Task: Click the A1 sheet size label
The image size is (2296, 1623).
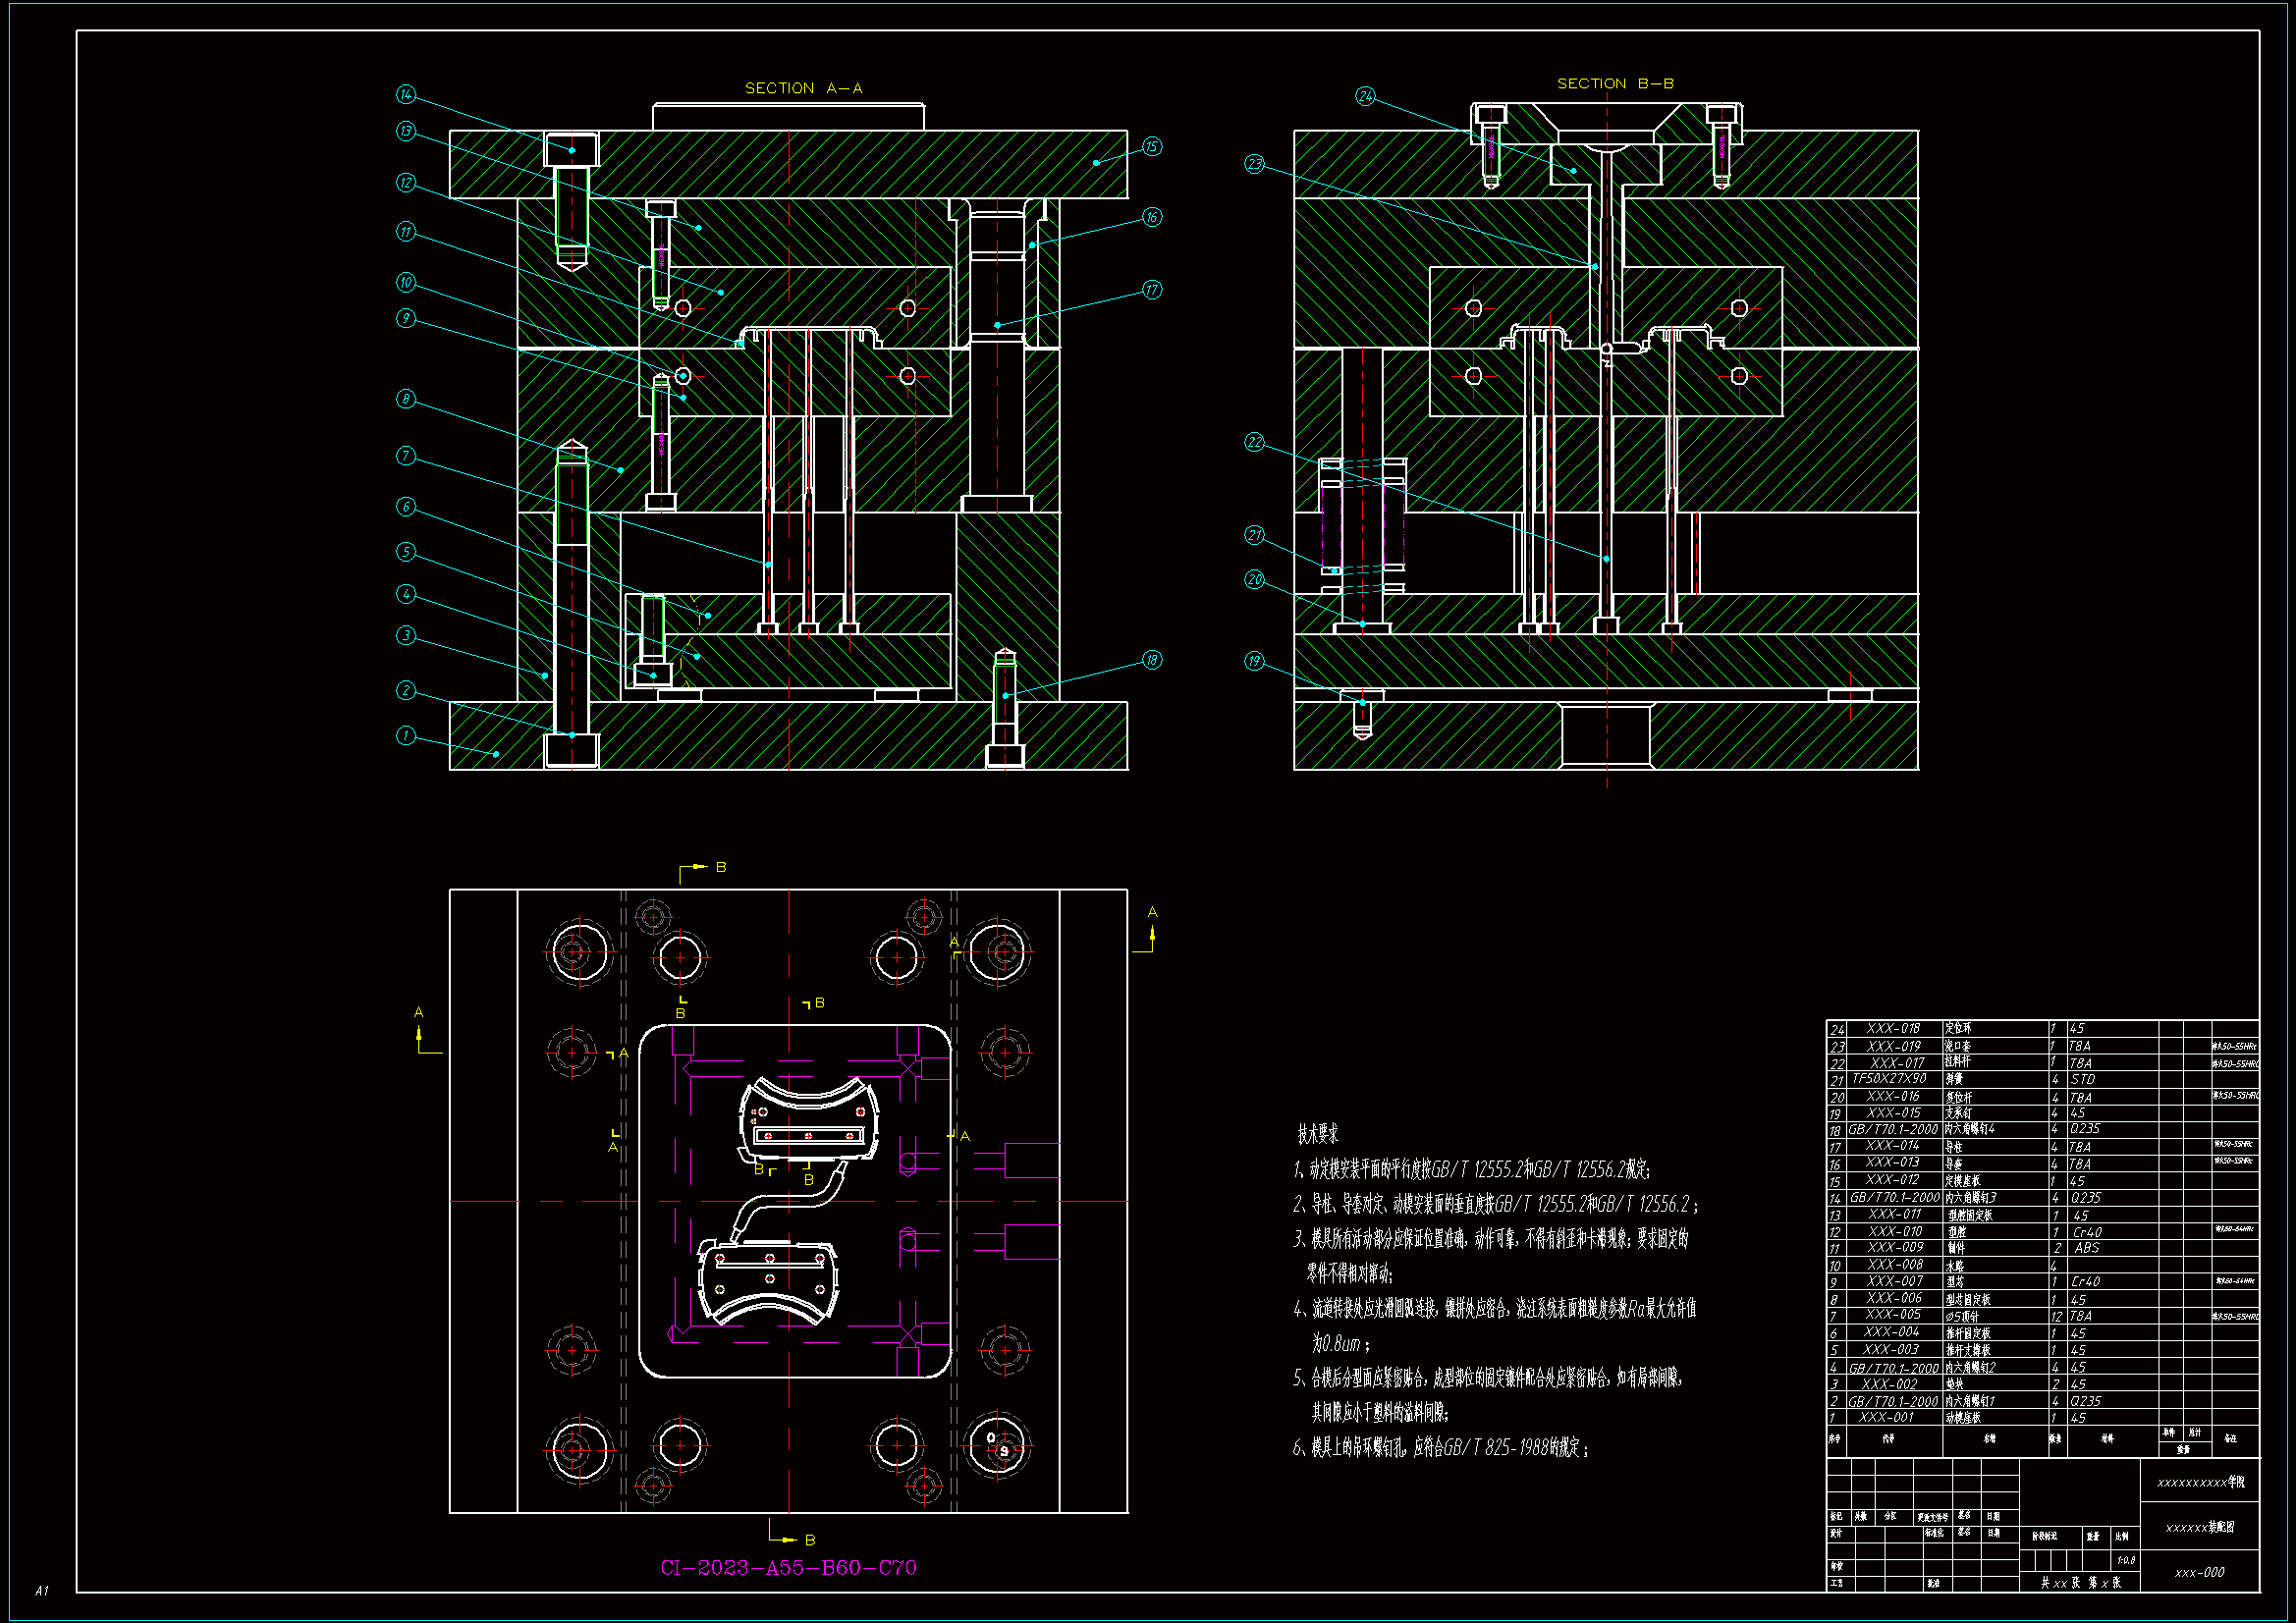Action: (41, 1590)
